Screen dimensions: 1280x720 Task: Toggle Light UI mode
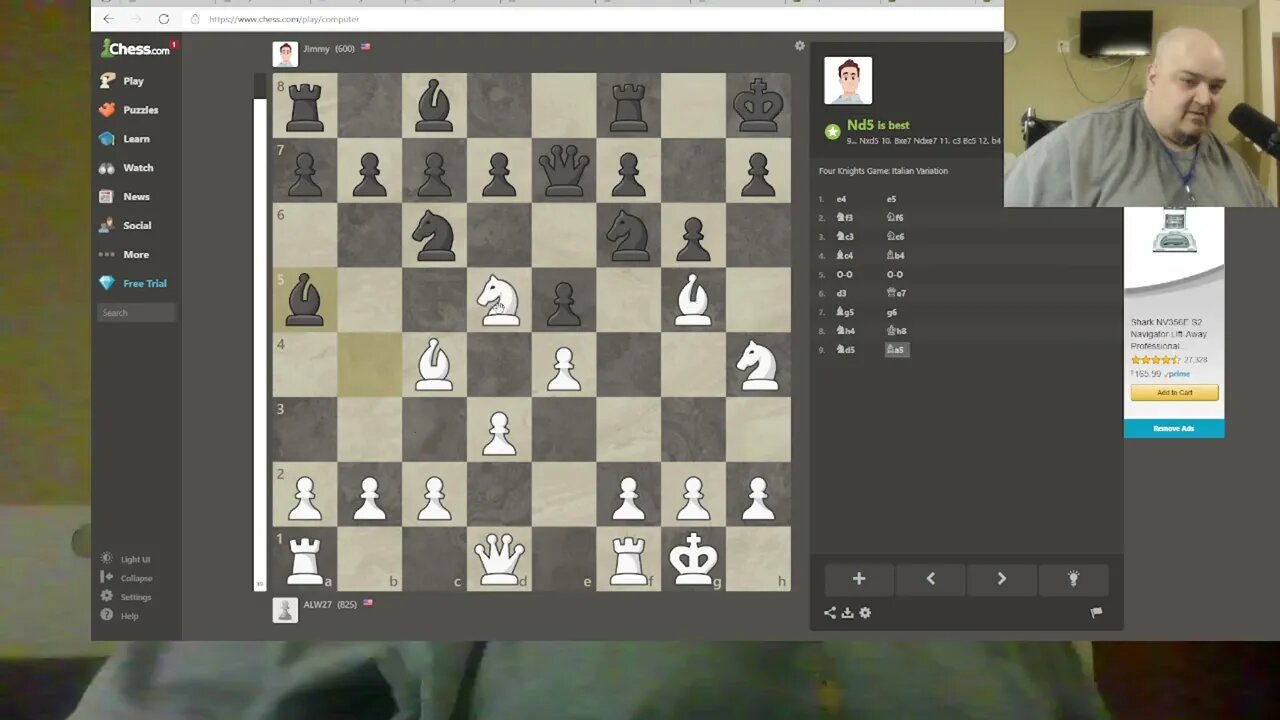126,559
